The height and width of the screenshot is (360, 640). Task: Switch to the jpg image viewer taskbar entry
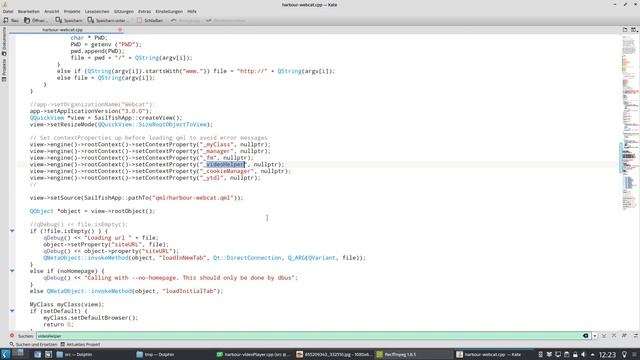click(x=333, y=354)
